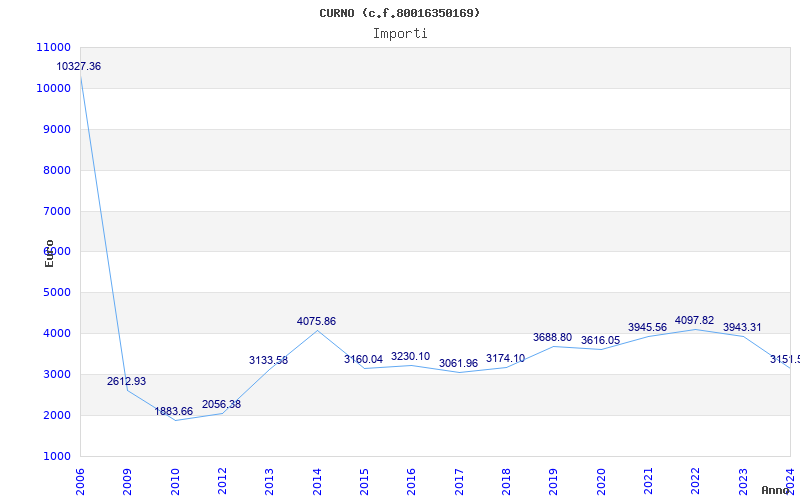
Task: Click the 2023 x-axis year label
Action: tap(743, 482)
